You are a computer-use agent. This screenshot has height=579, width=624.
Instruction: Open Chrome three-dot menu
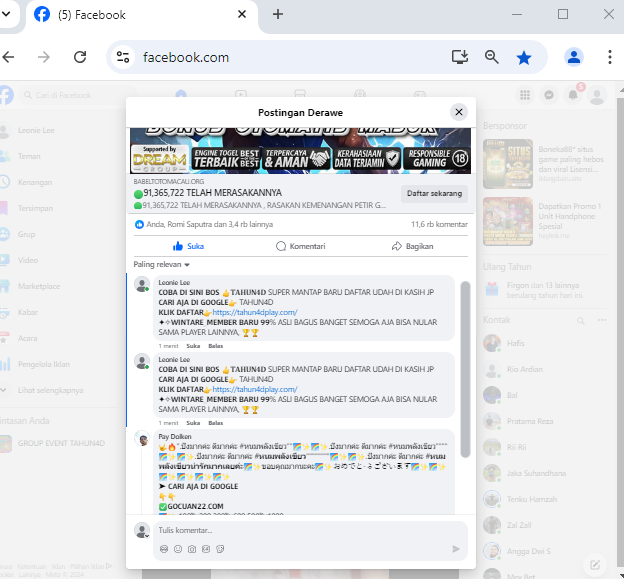(610, 57)
